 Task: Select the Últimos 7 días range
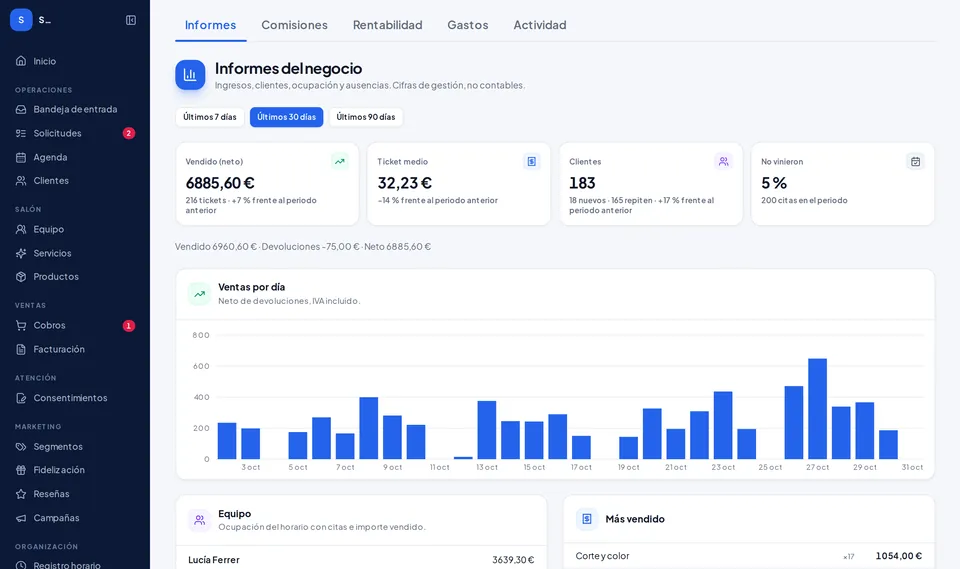[x=210, y=117]
